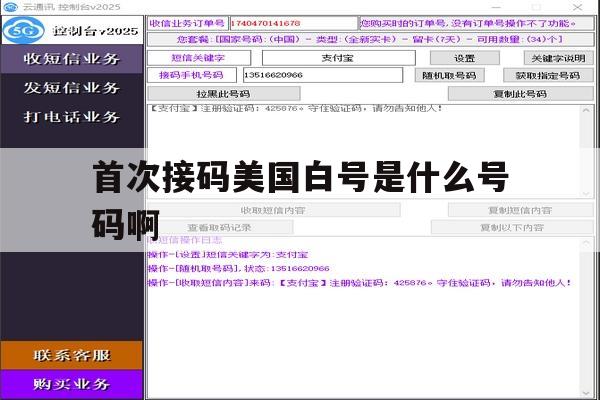Click 拉黑此号码 button
Image resolution: width=600 pixels, height=400 pixels.
click(x=224, y=94)
